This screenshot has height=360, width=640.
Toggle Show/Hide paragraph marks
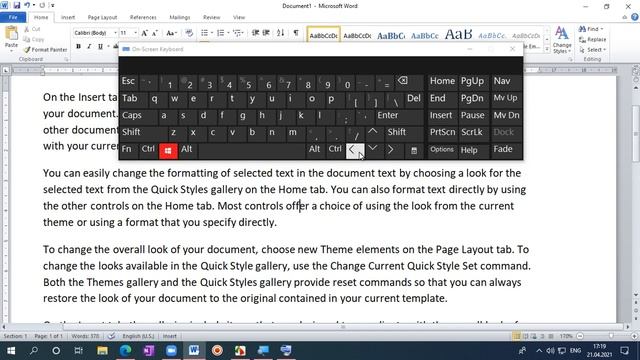296,33
